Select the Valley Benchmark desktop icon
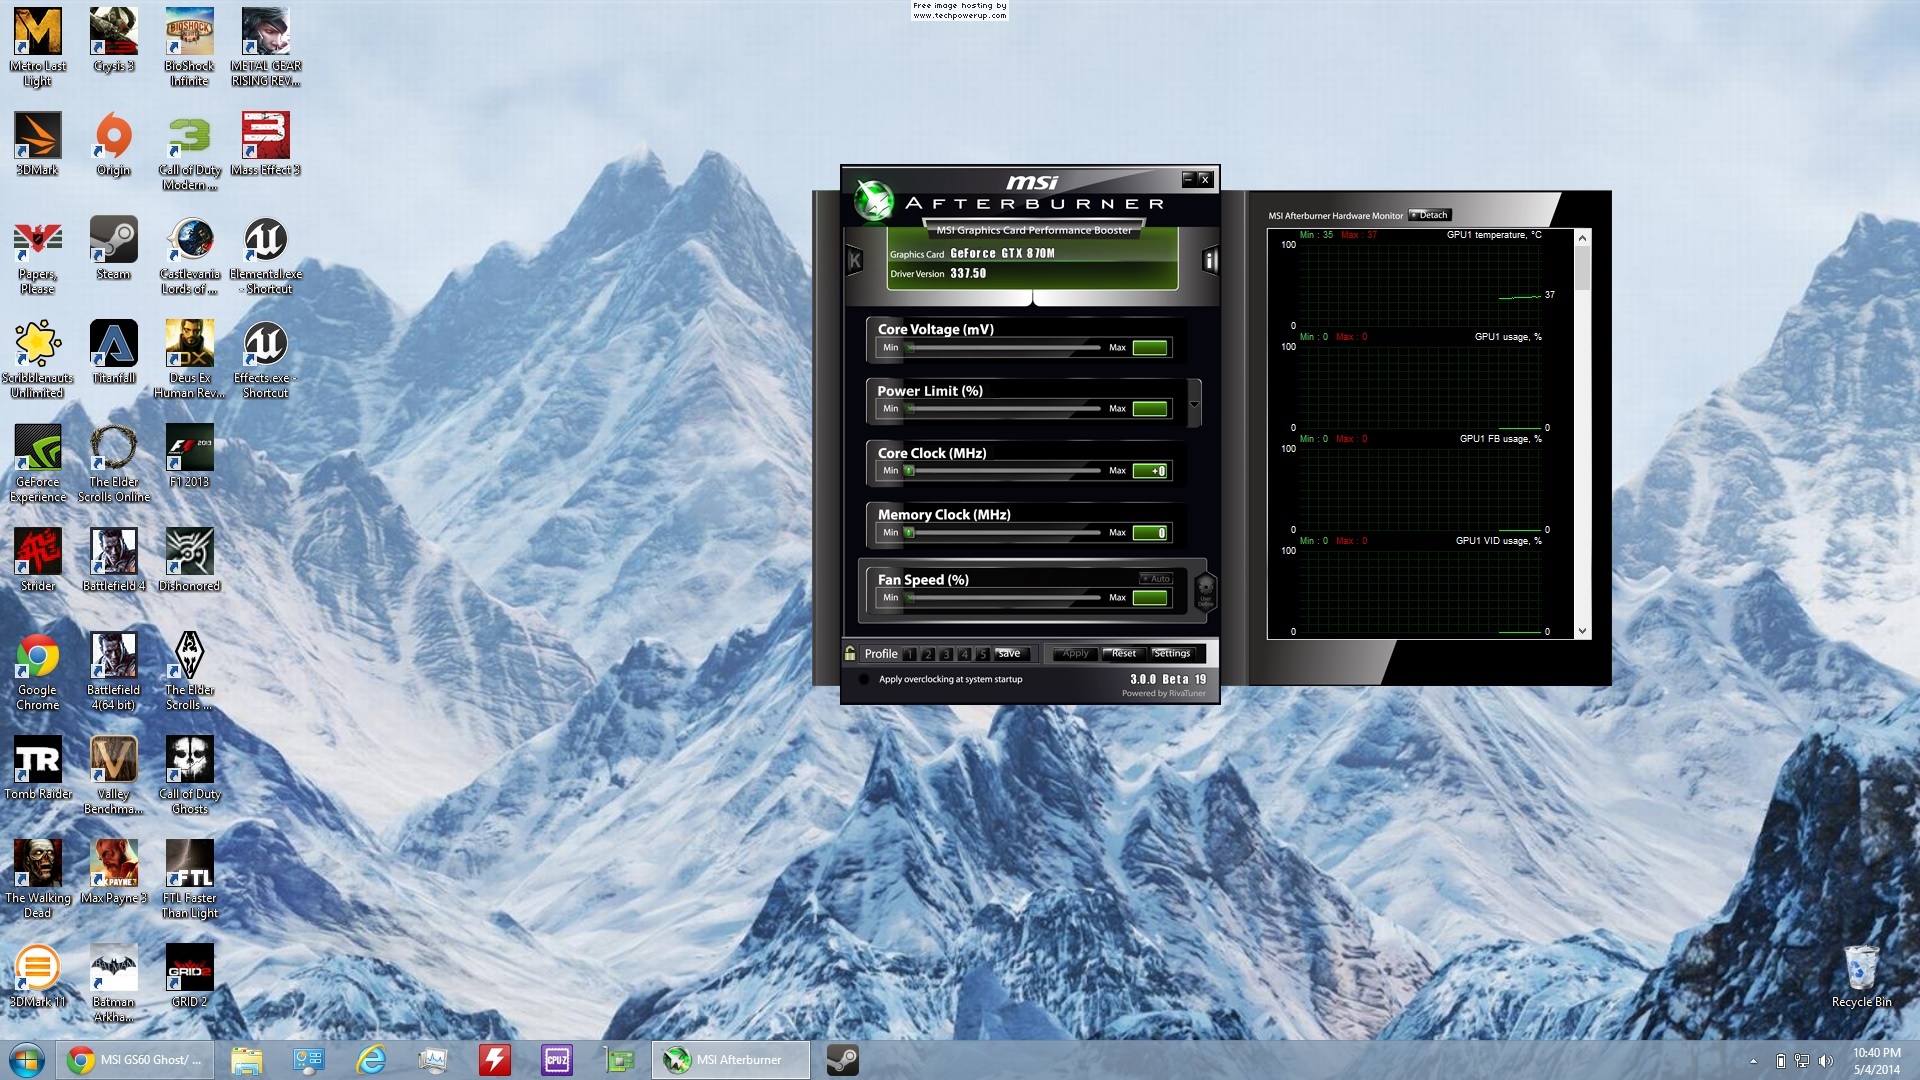The width and height of the screenshot is (1920, 1080). coord(114,775)
